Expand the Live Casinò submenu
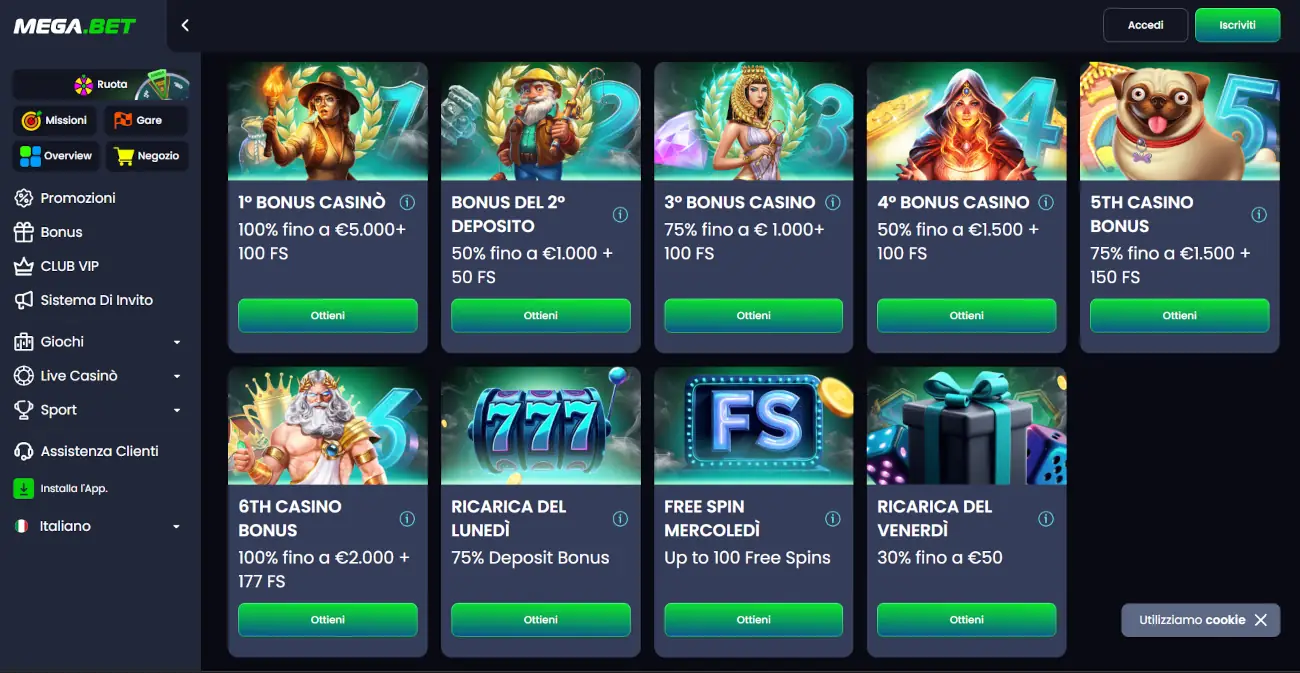Viewport: 1300px width, 673px height. (100, 376)
